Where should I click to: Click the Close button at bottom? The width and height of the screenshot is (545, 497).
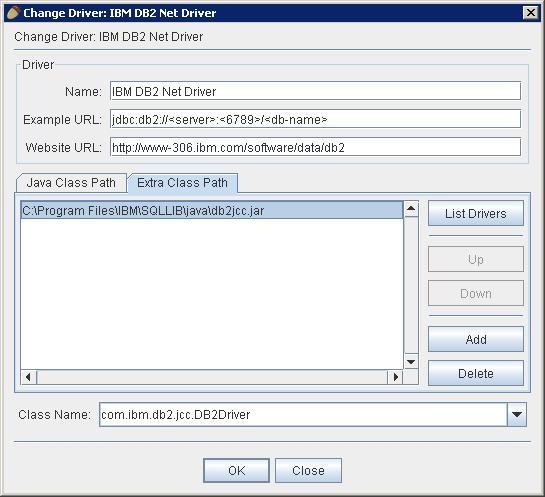coord(308,470)
